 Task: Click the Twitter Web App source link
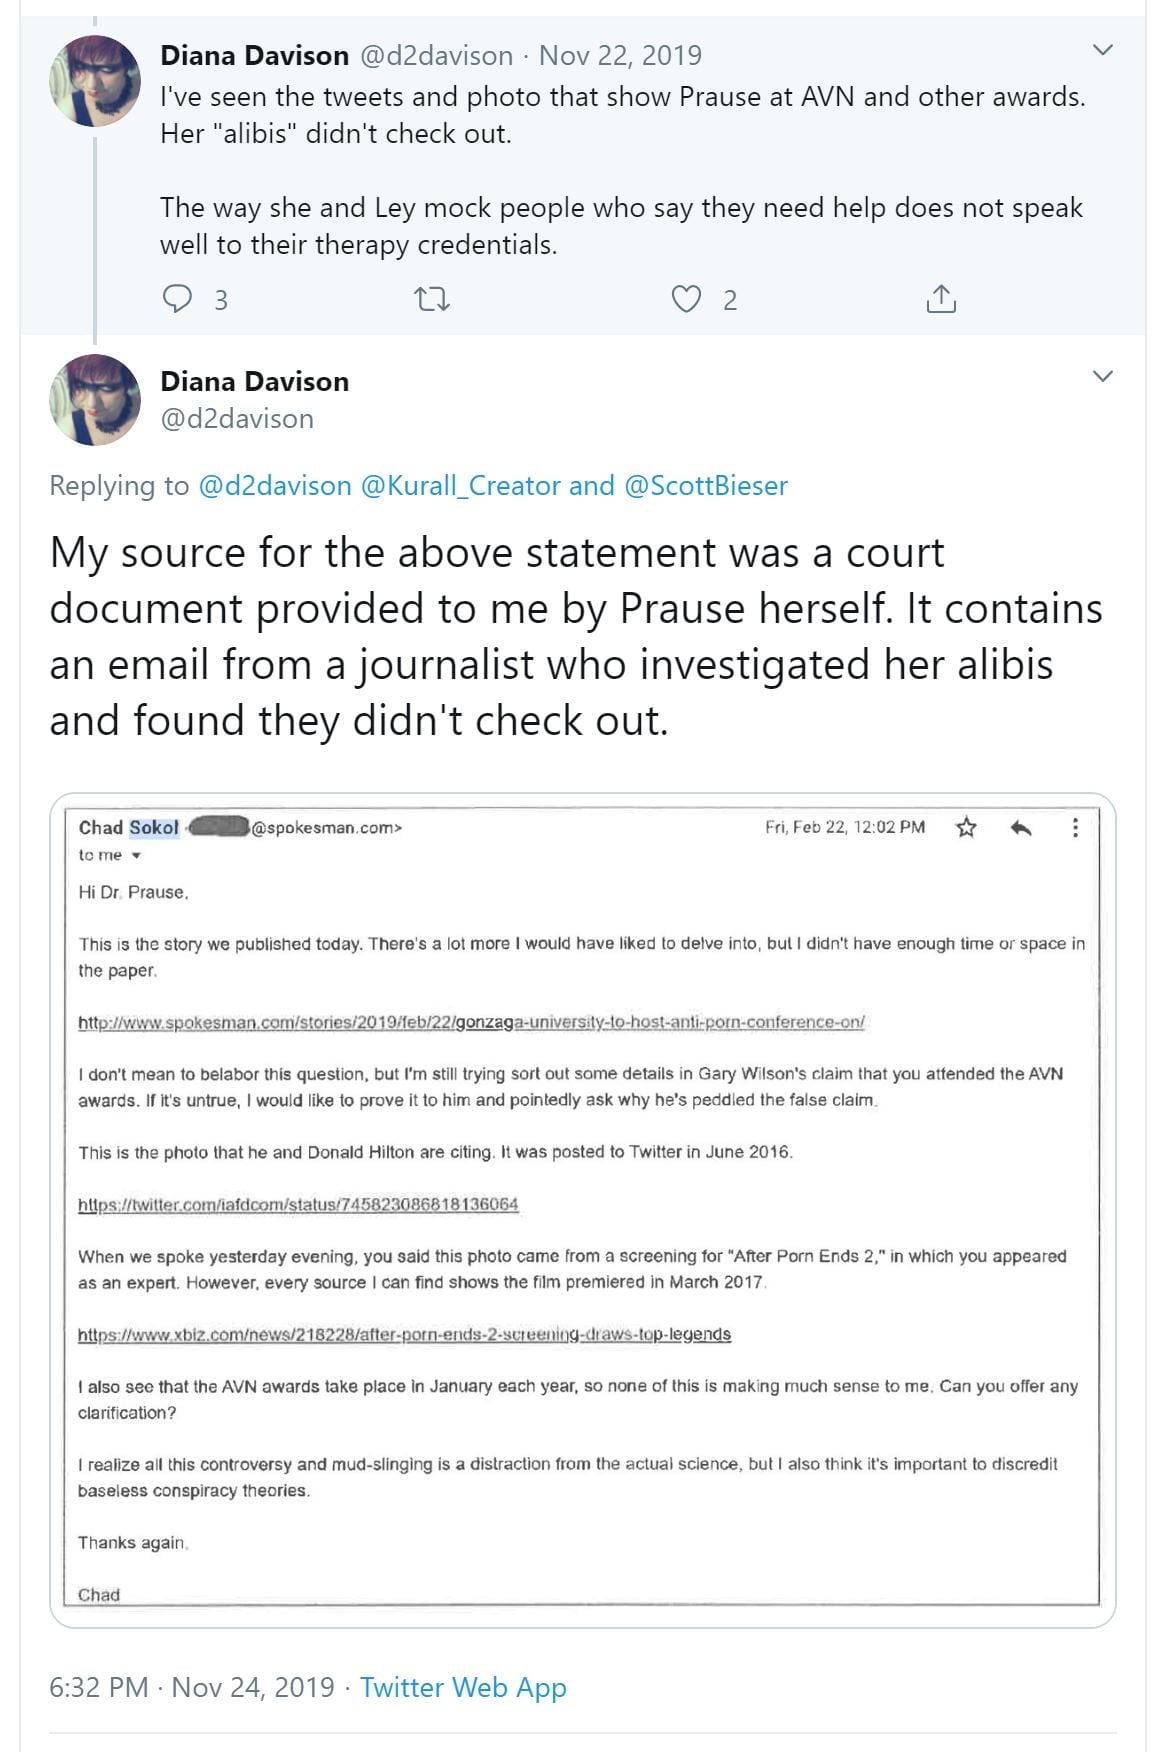463,1687
